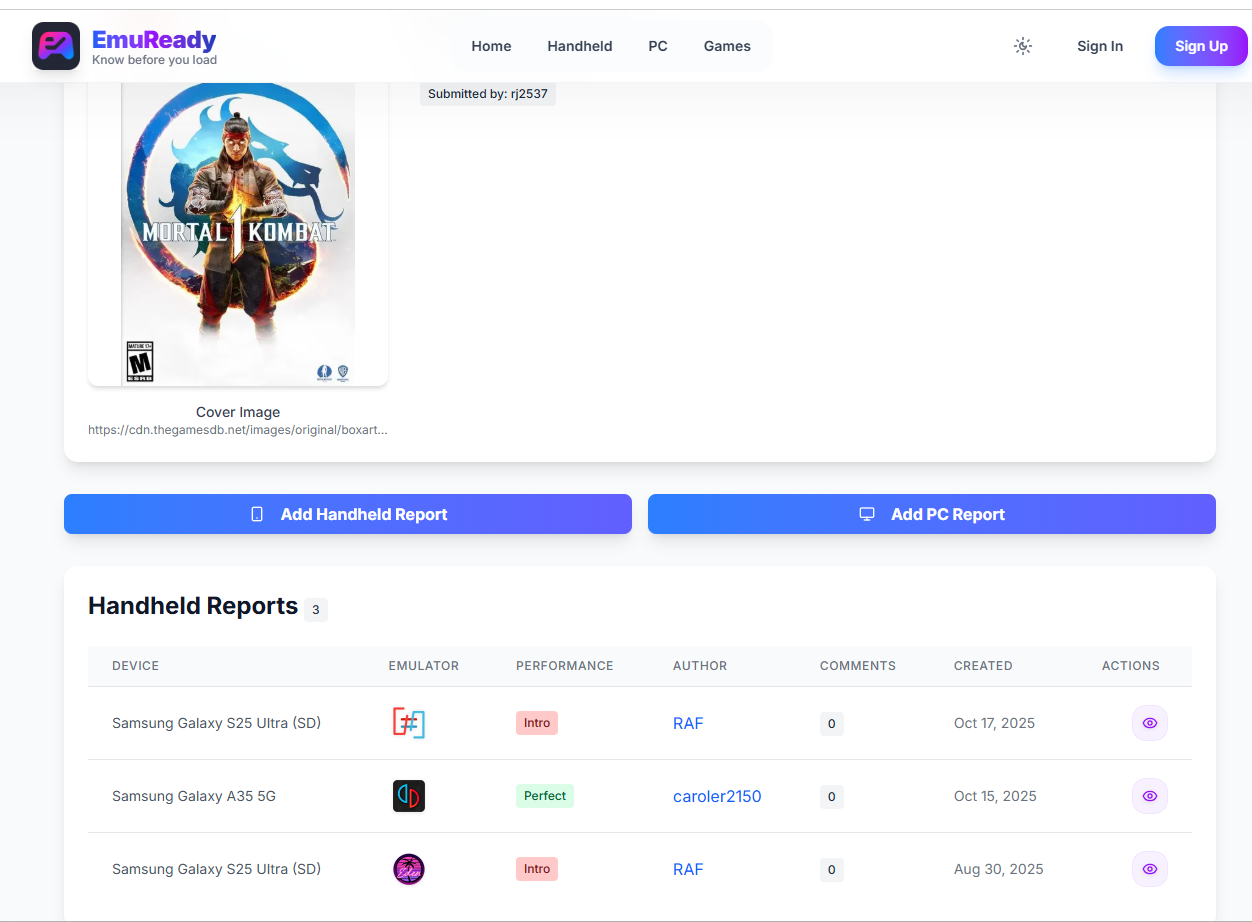This screenshot has width=1252, height=922.
Task: Click the Handheld Reports count badge 3
Action: 316,609
